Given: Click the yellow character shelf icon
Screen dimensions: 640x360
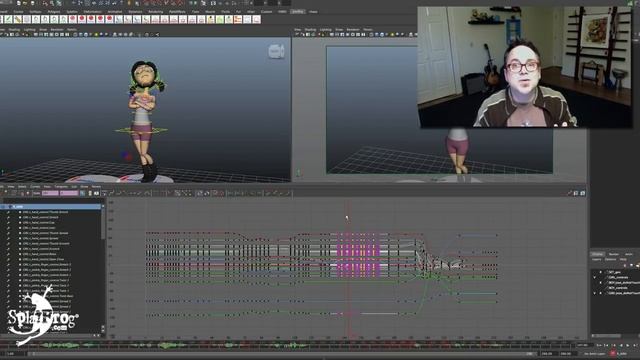Looking at the screenshot, I should tap(211, 19).
